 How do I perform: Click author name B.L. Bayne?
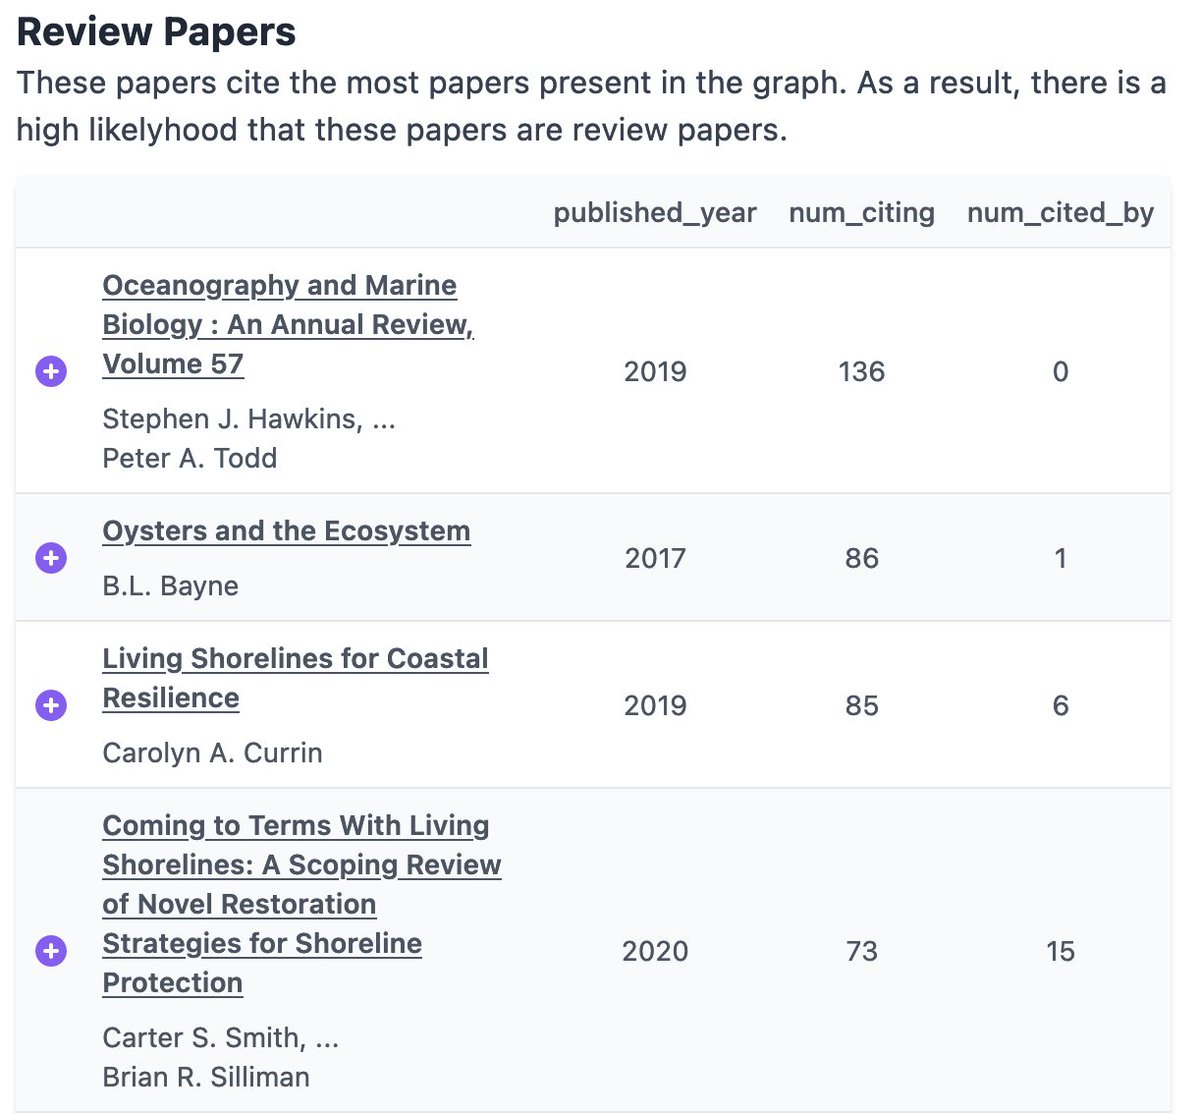[x=170, y=586]
